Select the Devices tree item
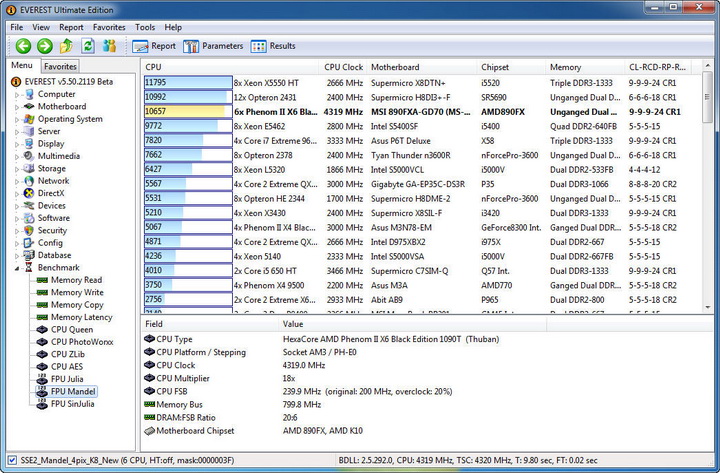Image resolution: width=720 pixels, height=473 pixels. point(51,206)
